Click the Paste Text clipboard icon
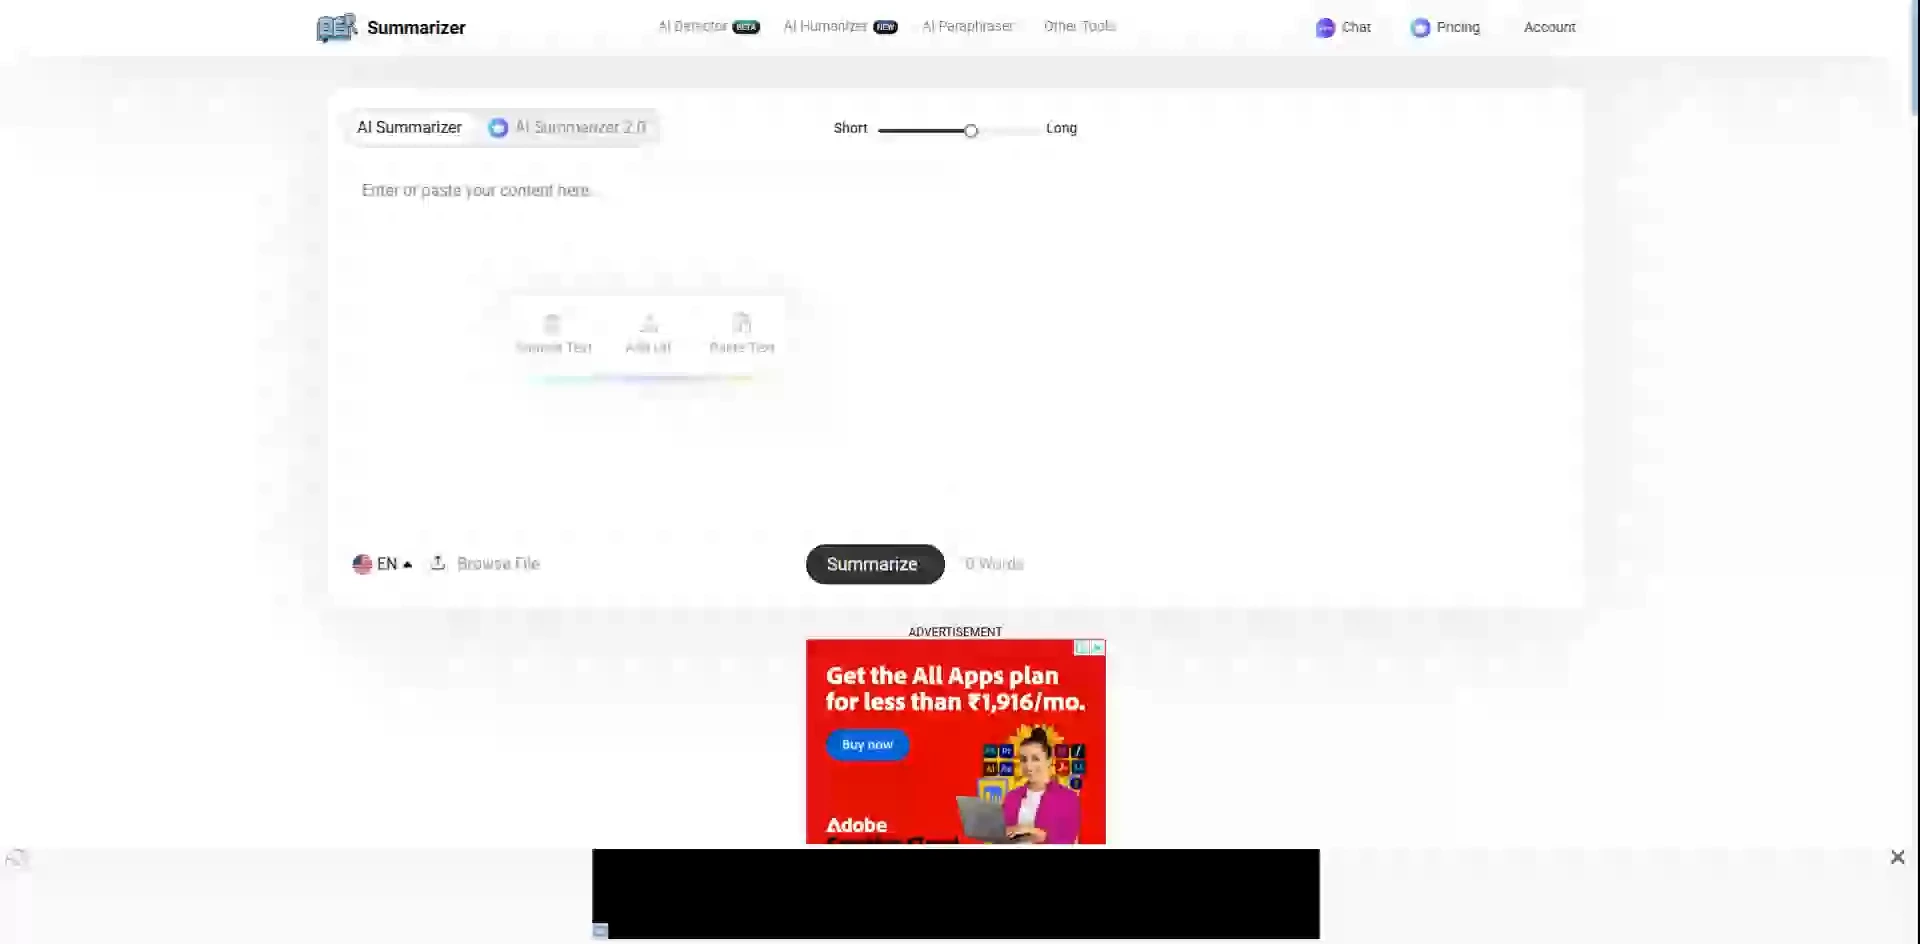 coord(741,323)
